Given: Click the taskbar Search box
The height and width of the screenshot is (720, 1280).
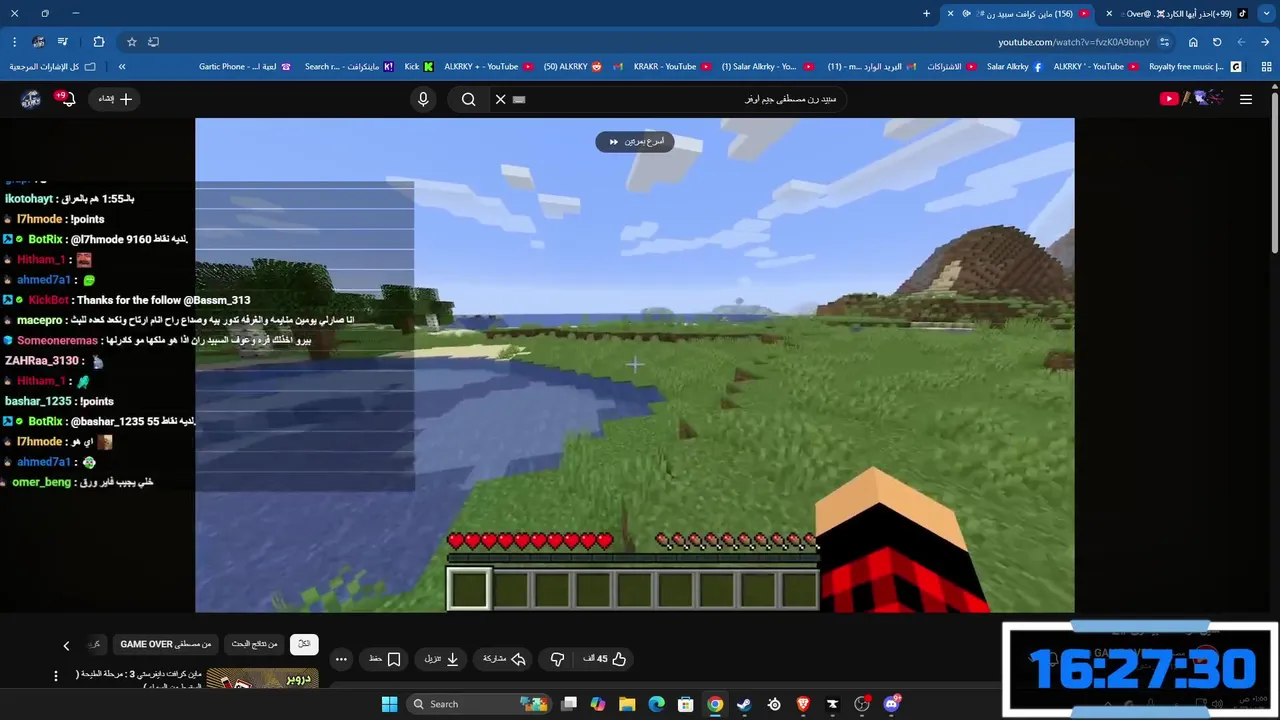Looking at the screenshot, I should (x=478, y=704).
